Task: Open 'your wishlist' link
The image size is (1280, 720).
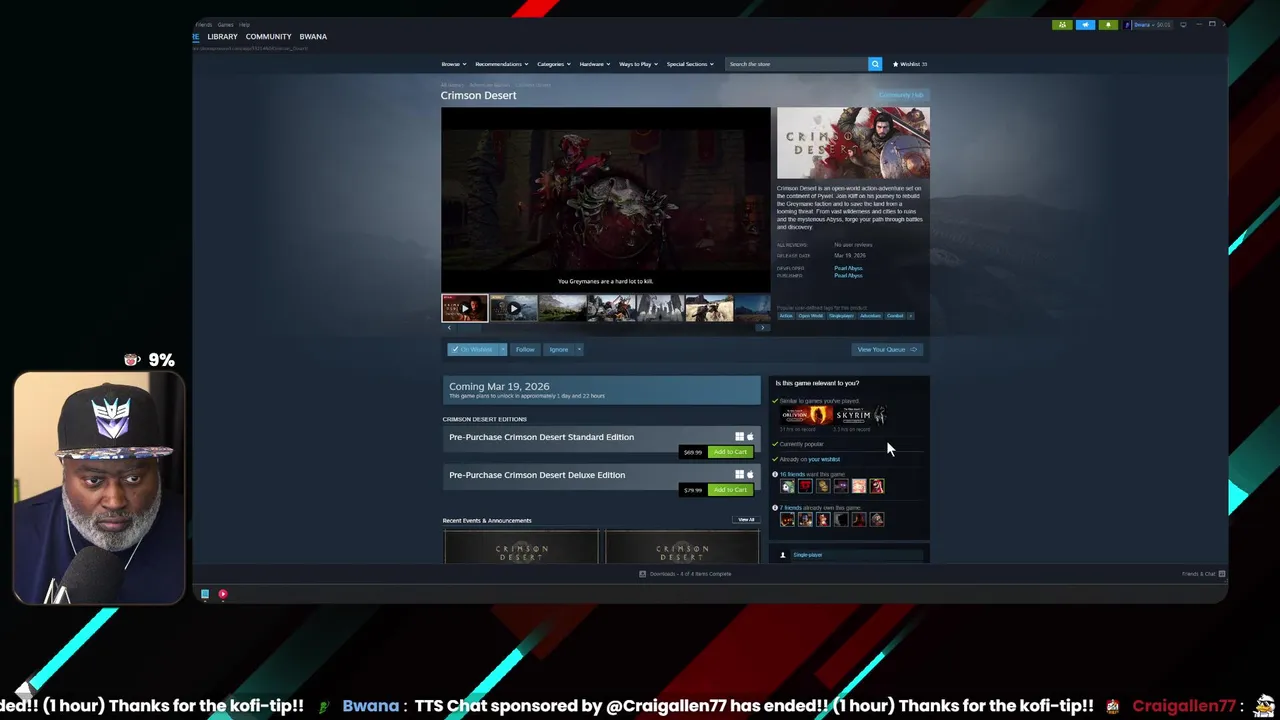Action: [x=824, y=459]
